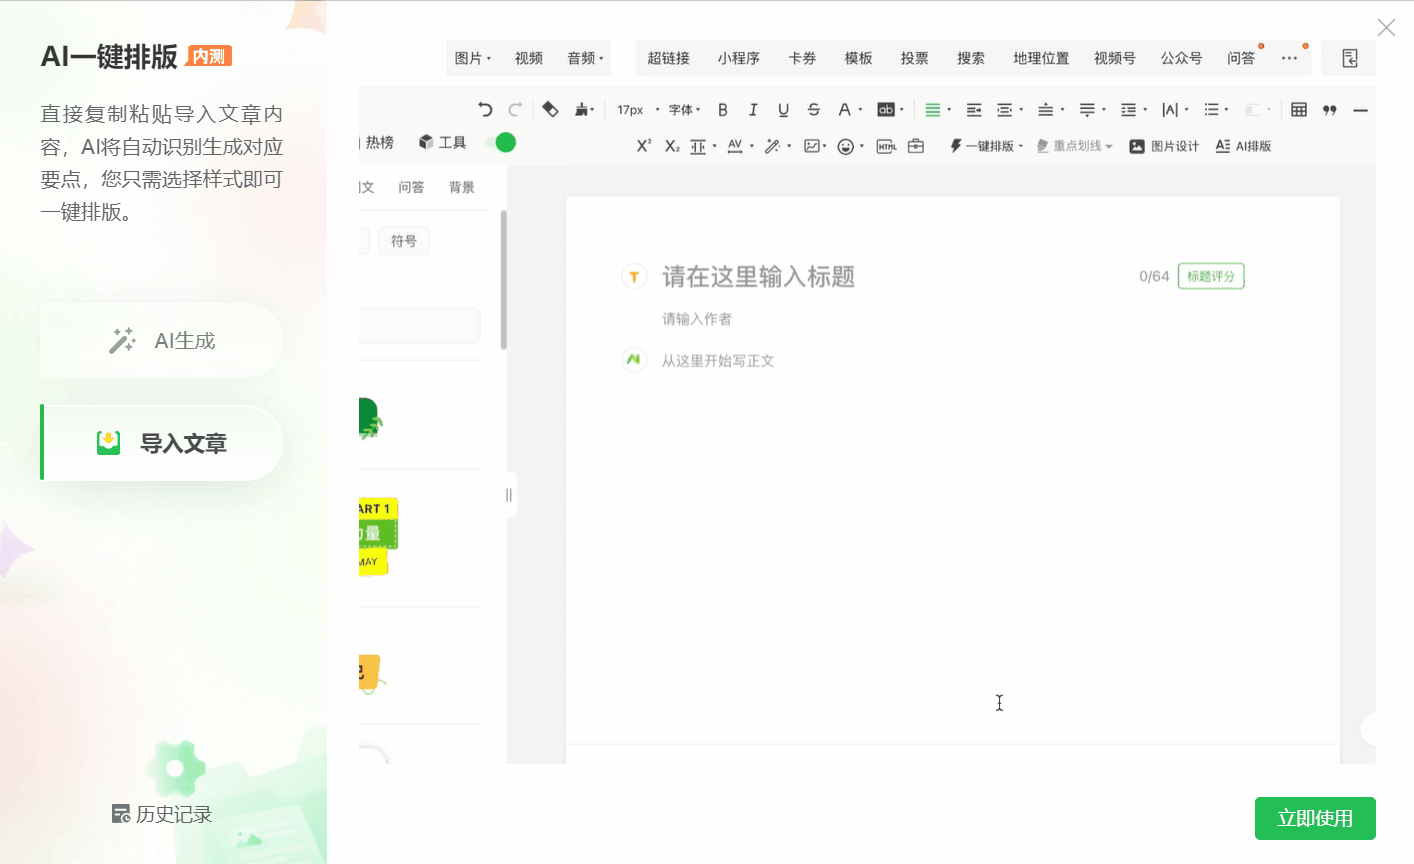
Task: Click the orange T title icon
Action: pos(634,276)
